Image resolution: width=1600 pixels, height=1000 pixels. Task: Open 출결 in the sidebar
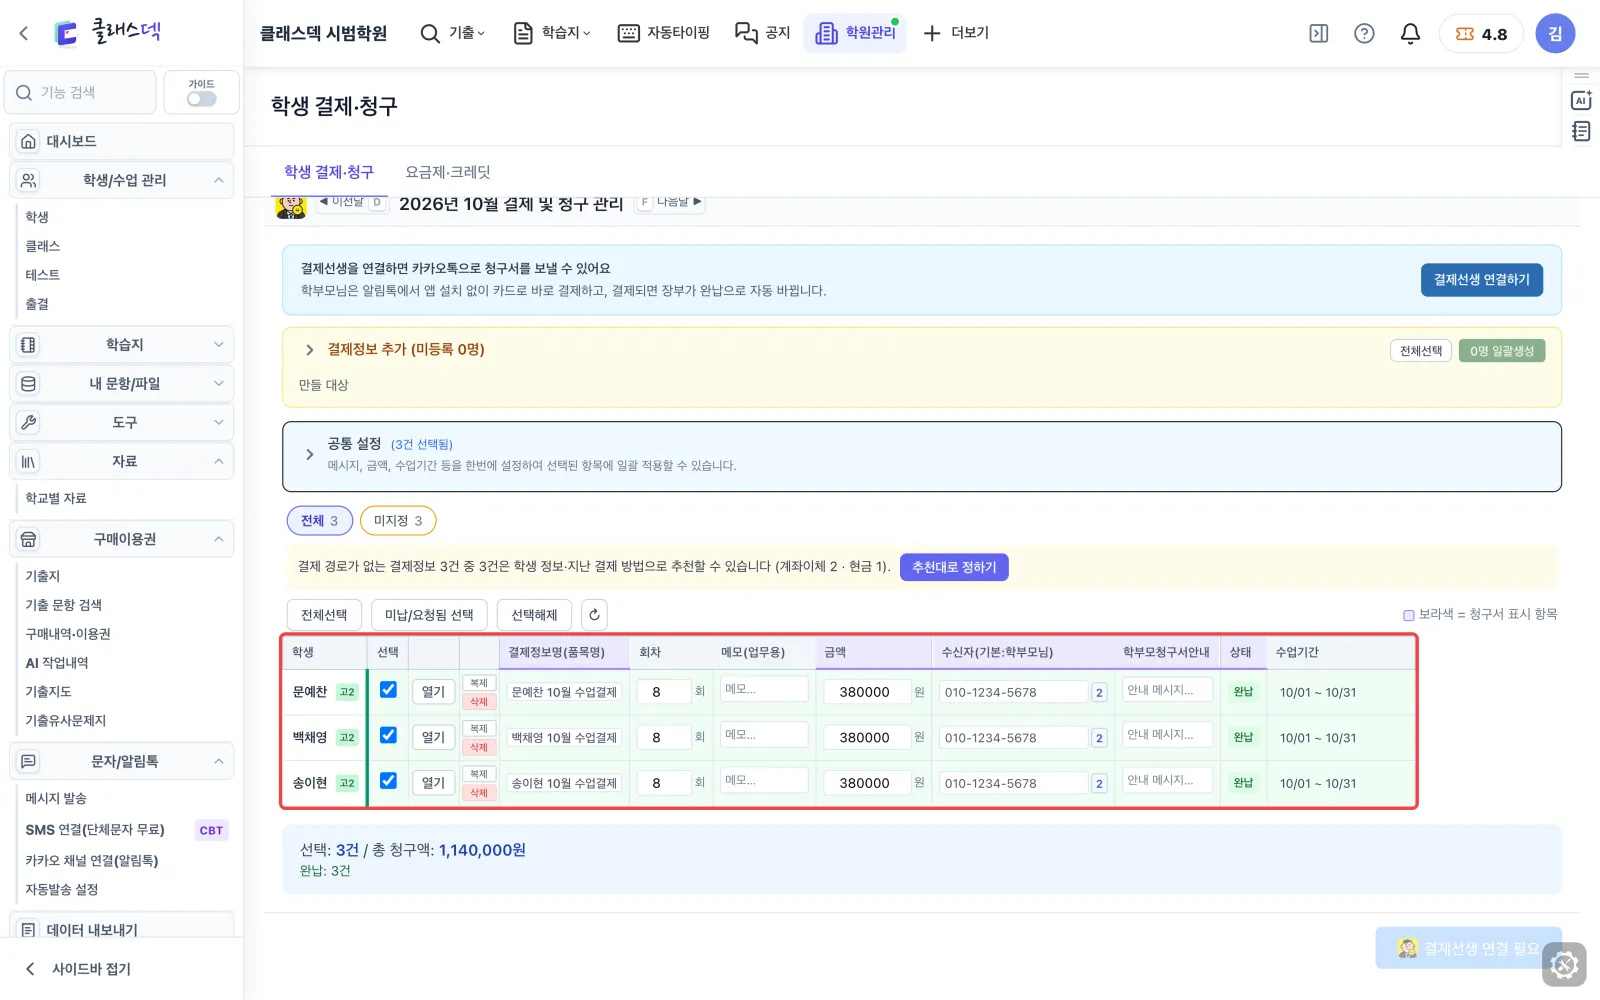click(x=37, y=304)
